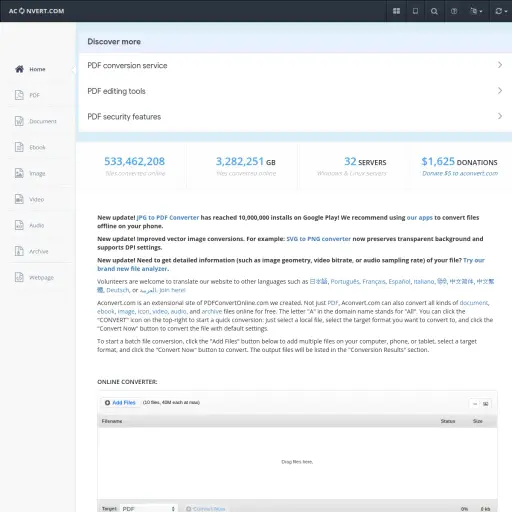Click the Drag files here drop area
The image size is (512, 512).
tap(297, 462)
